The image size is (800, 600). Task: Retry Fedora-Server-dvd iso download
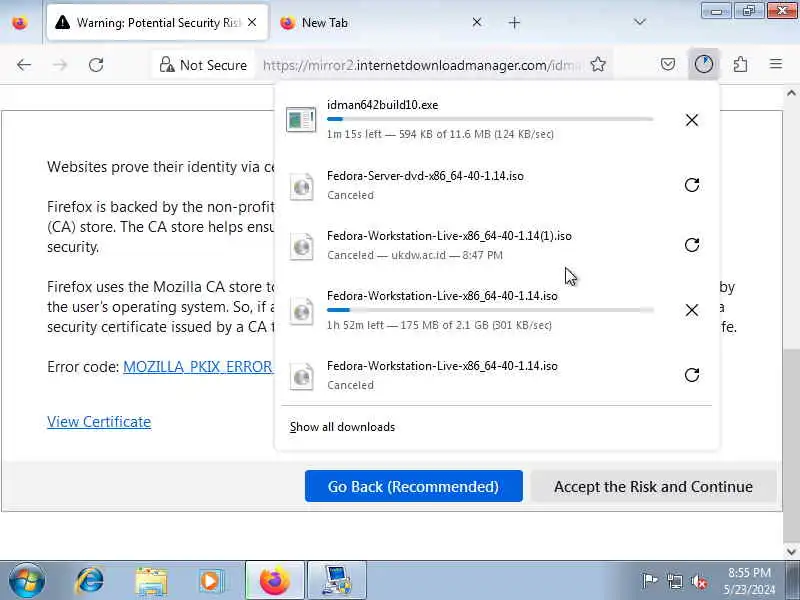tap(692, 185)
